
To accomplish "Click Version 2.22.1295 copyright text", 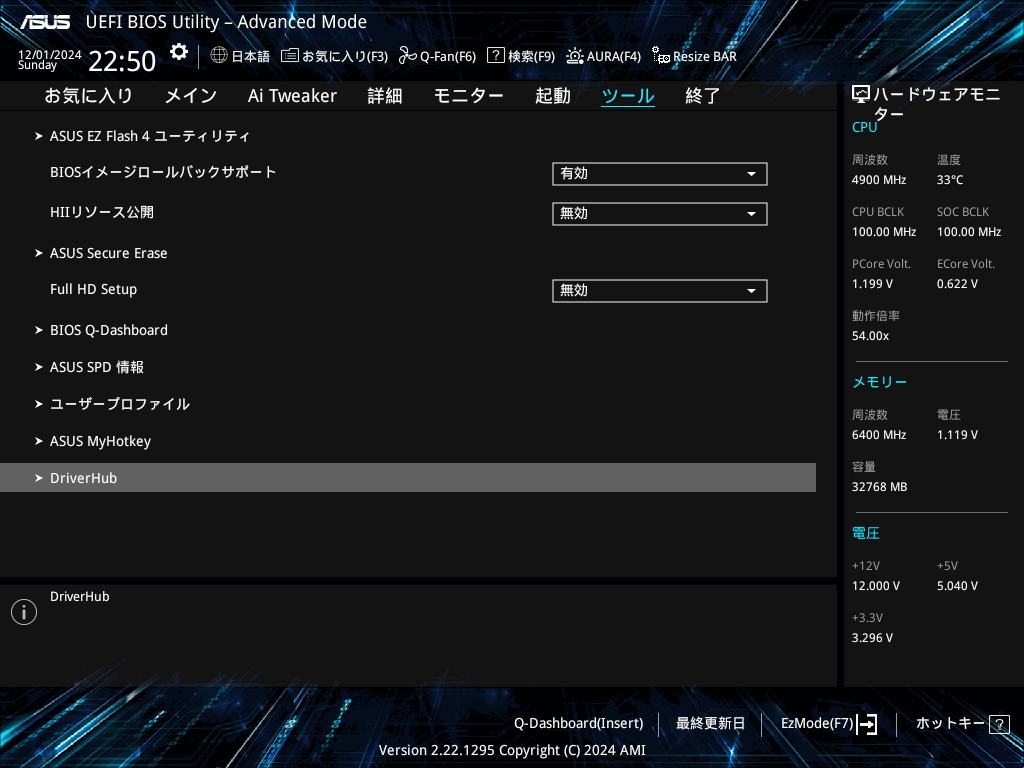I will (x=512, y=750).
